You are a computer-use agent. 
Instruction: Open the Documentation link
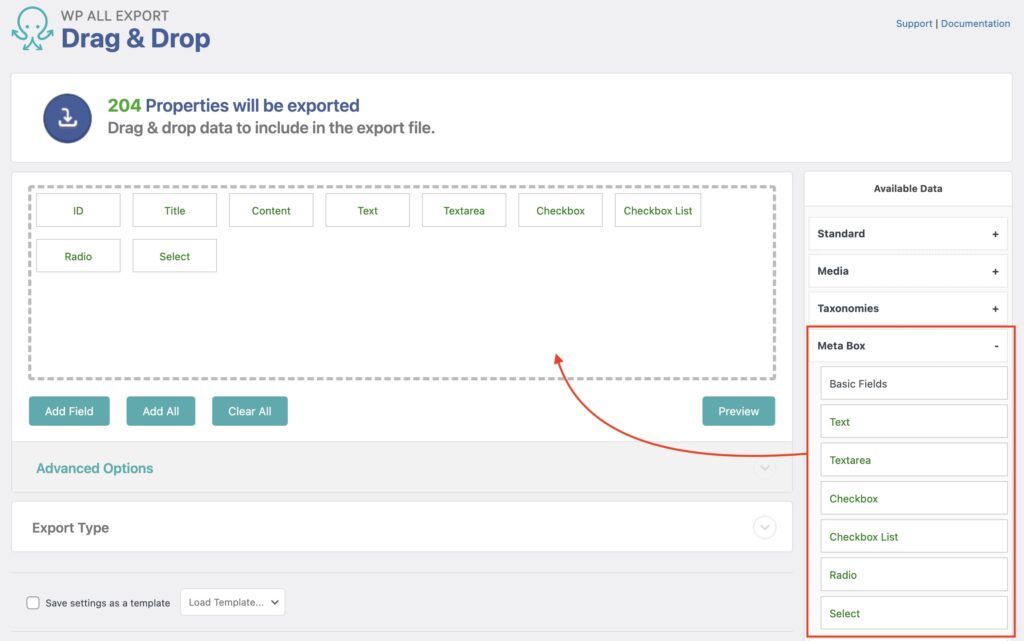tap(975, 23)
